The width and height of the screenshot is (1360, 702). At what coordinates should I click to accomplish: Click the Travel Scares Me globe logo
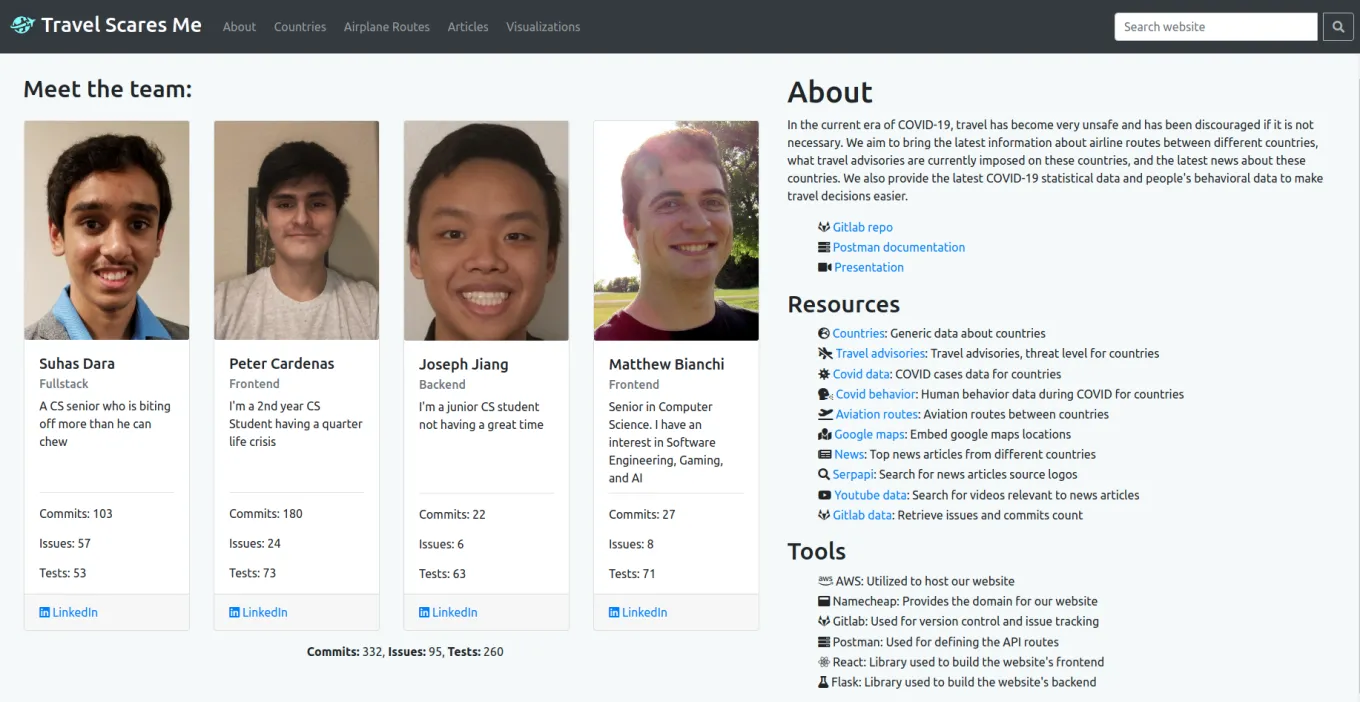point(21,24)
